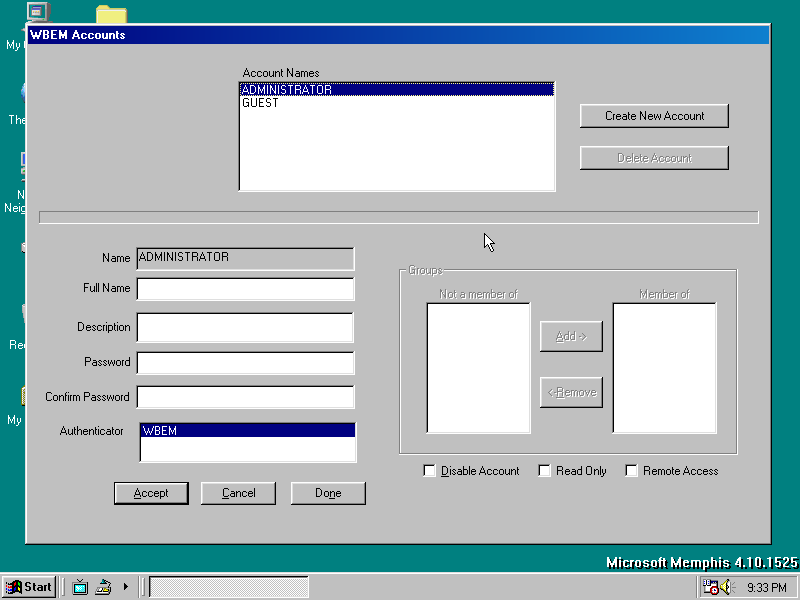Click the second quick launch icon beside TV
The image size is (800, 600).
click(104, 587)
